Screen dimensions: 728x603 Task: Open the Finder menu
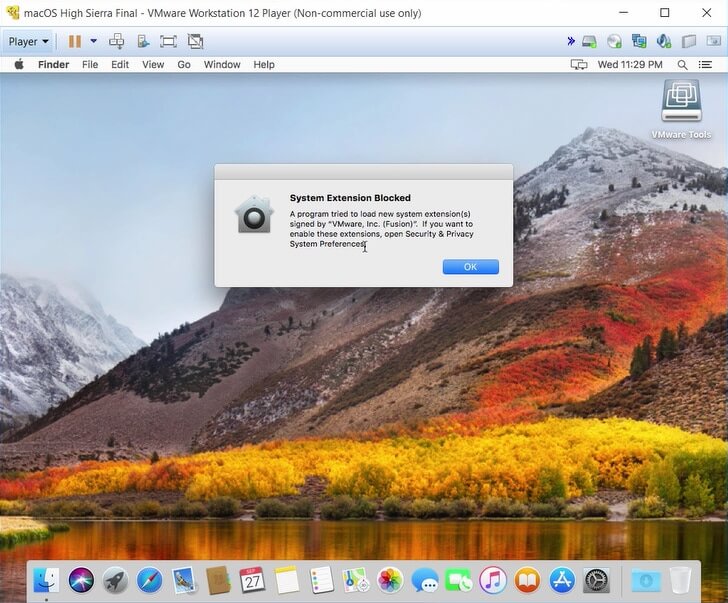click(53, 65)
